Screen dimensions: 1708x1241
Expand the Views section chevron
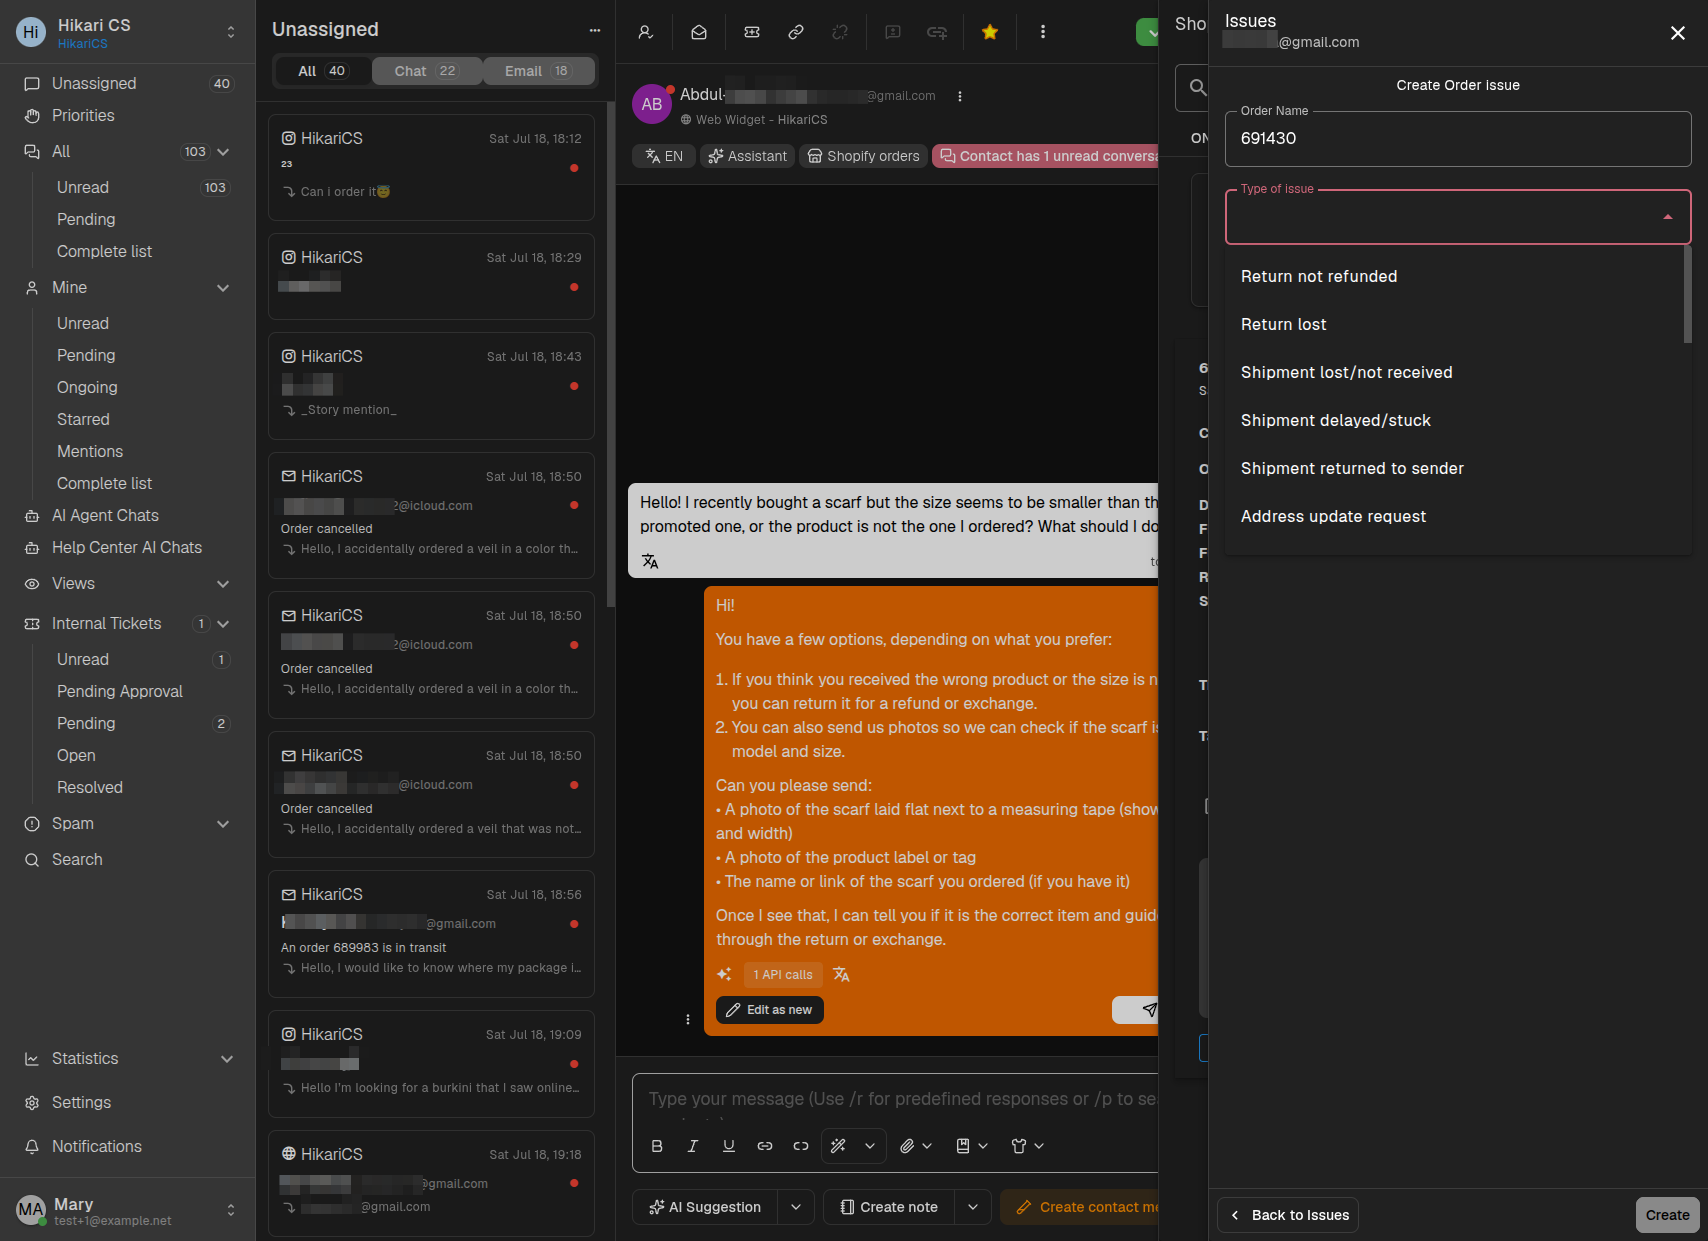coord(223,584)
